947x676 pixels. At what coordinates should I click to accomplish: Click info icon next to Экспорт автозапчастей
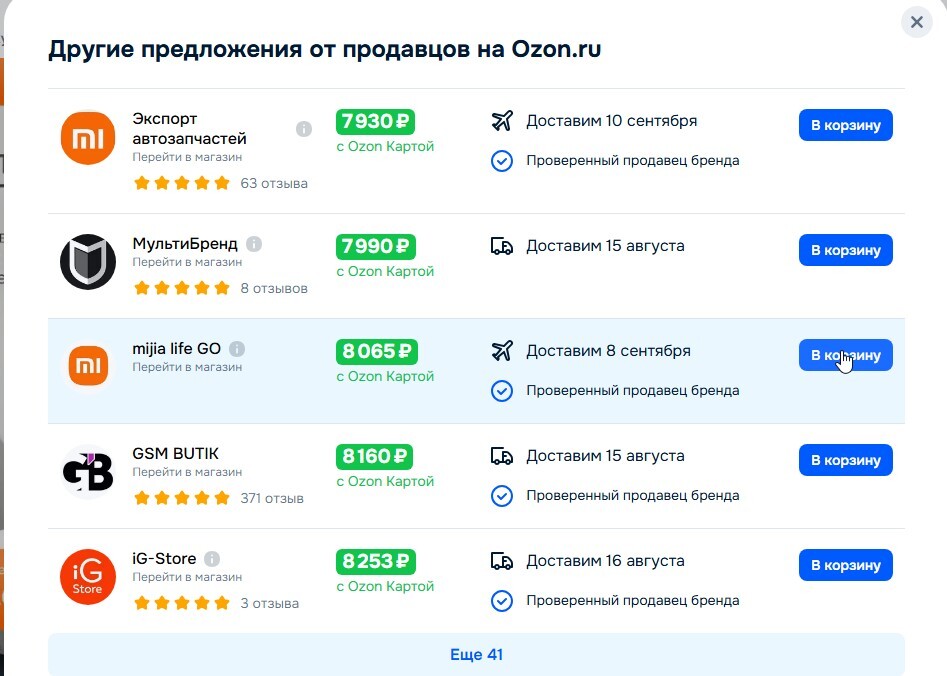304,129
